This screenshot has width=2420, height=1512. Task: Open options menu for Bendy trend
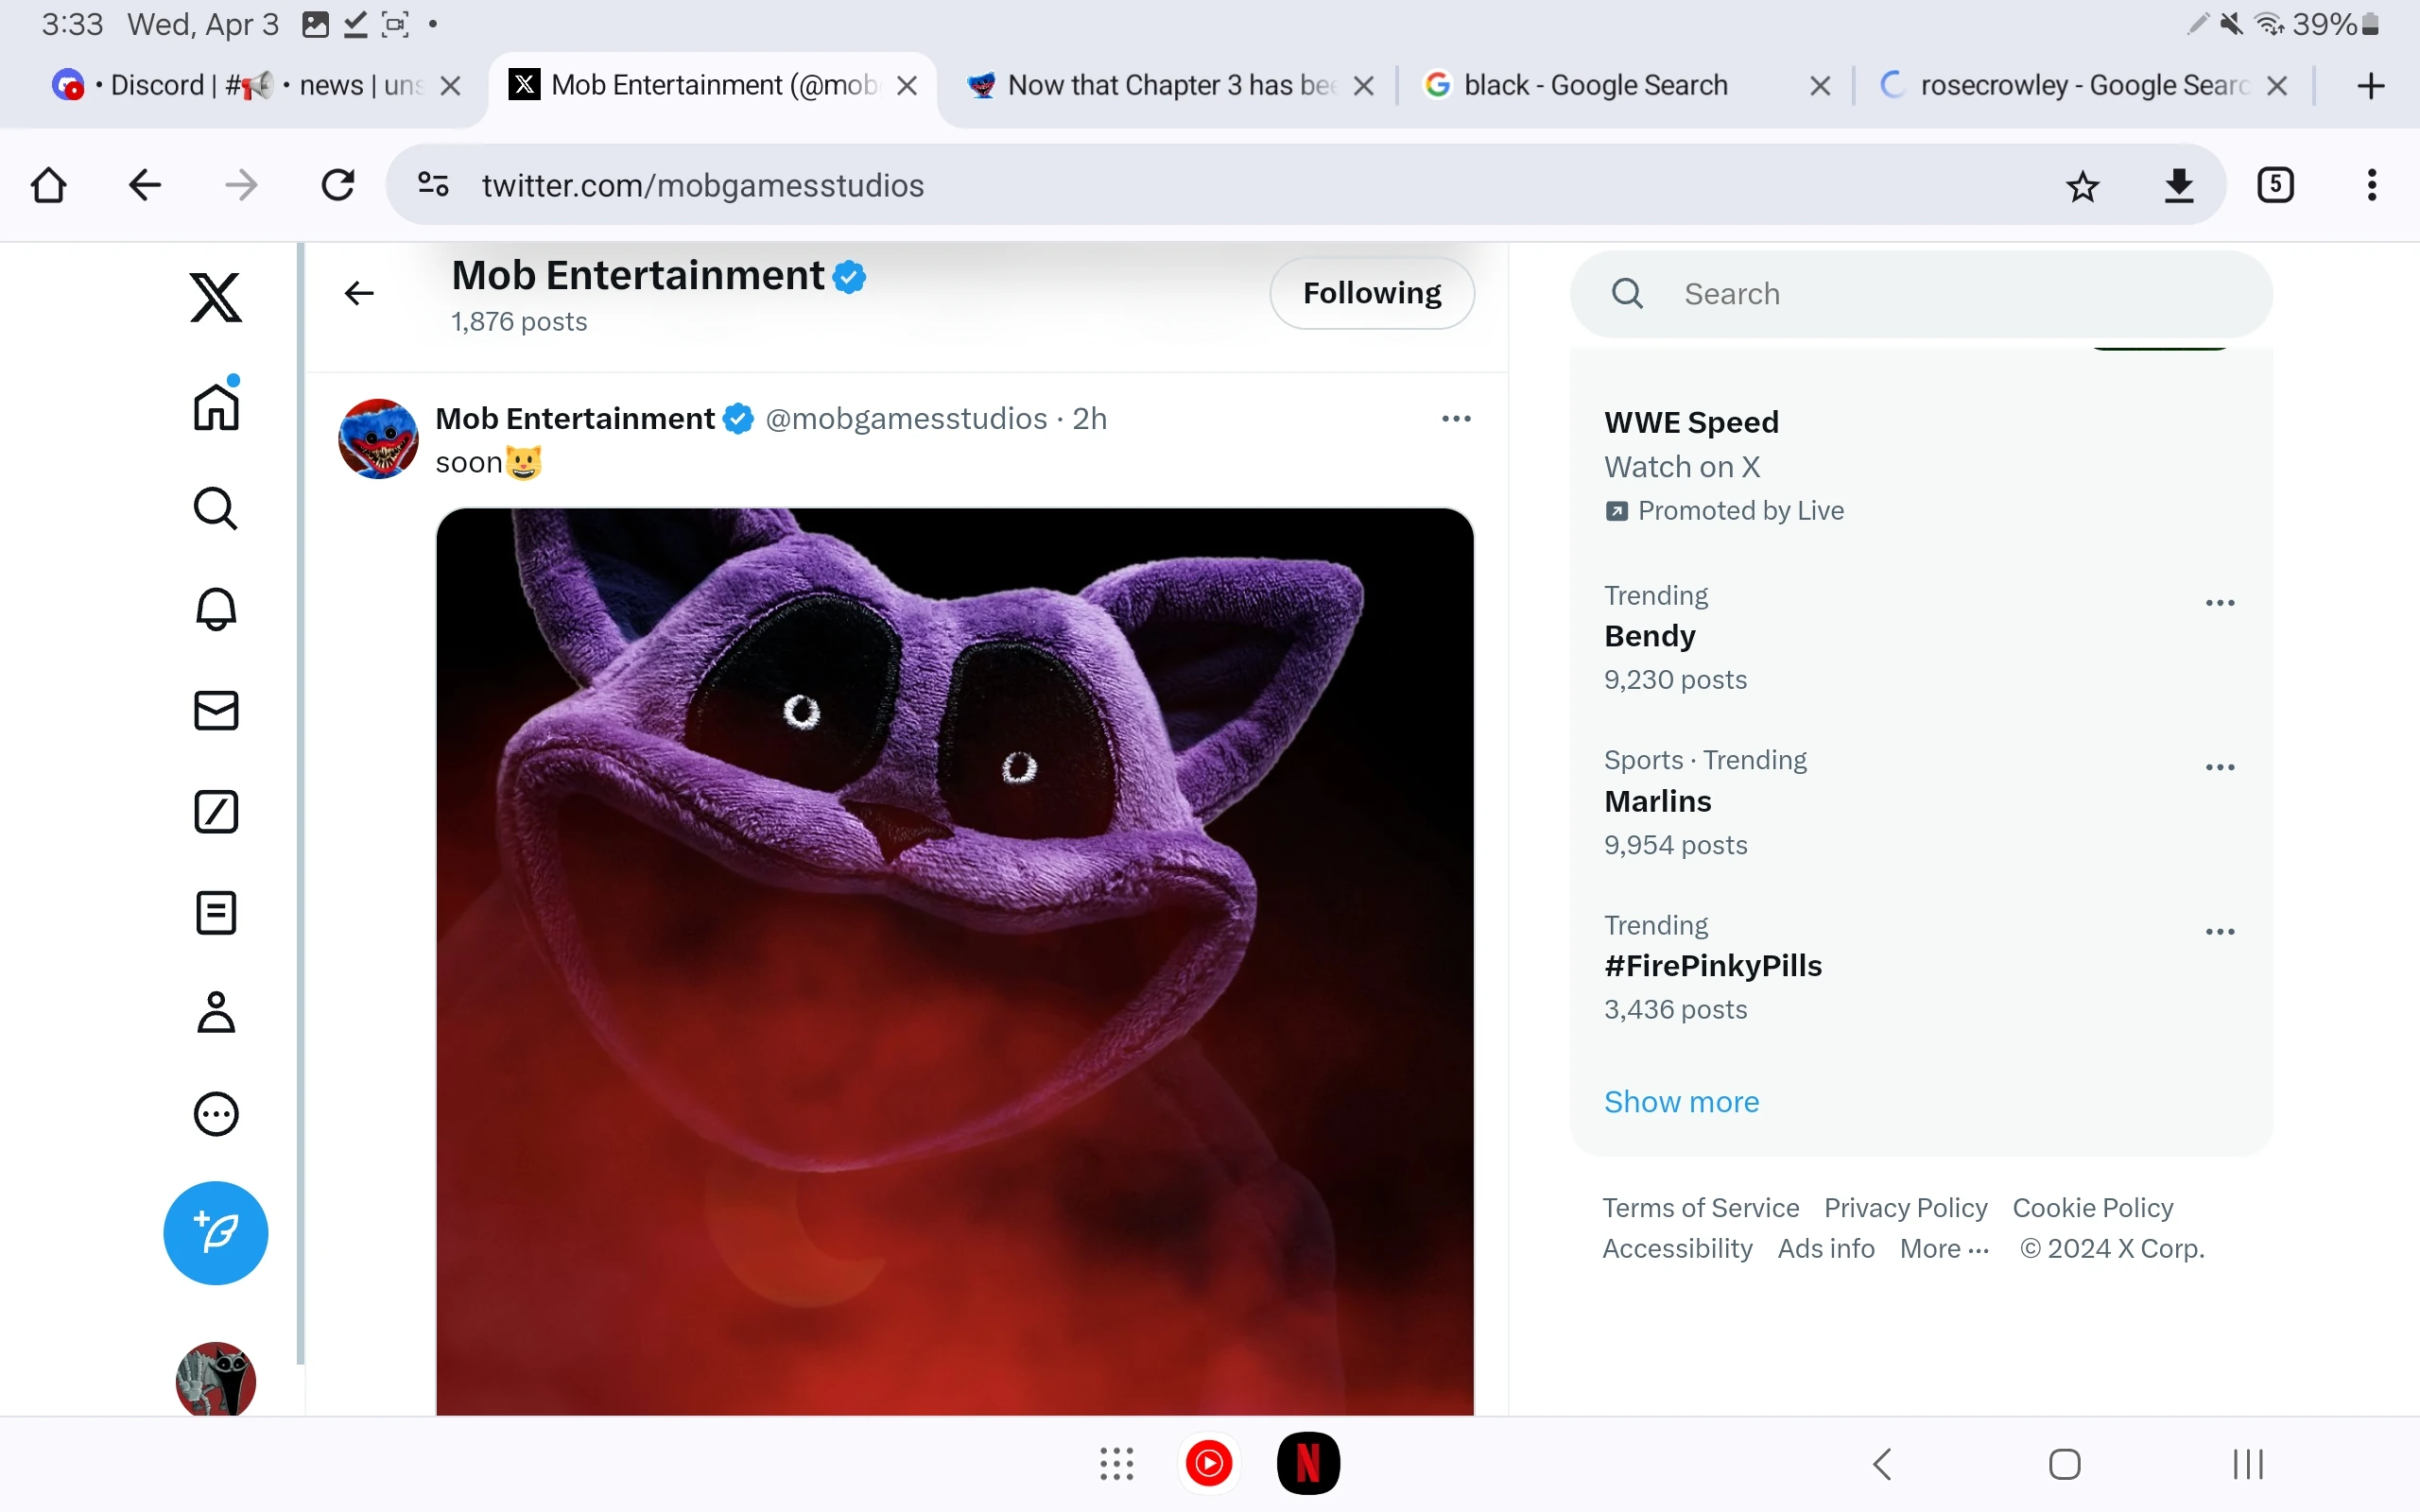tap(2219, 603)
